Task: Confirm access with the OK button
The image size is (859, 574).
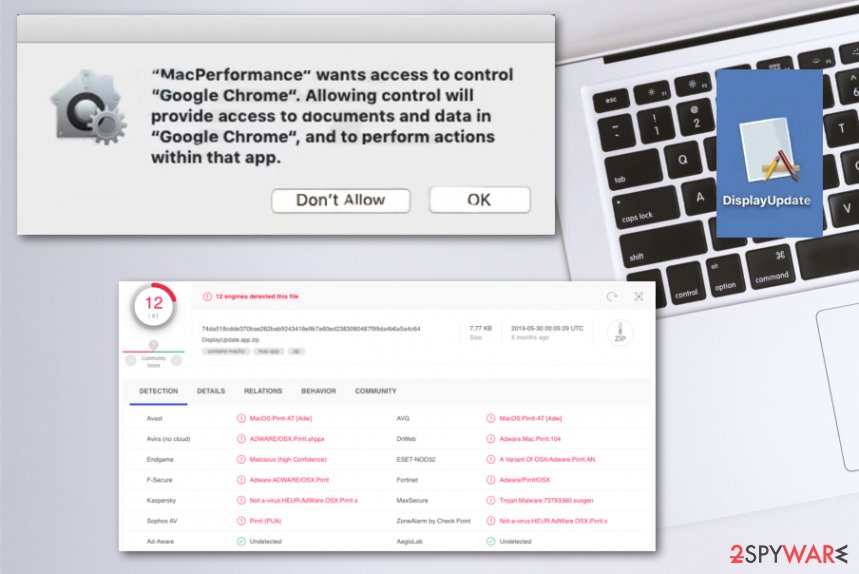Action: click(x=479, y=200)
